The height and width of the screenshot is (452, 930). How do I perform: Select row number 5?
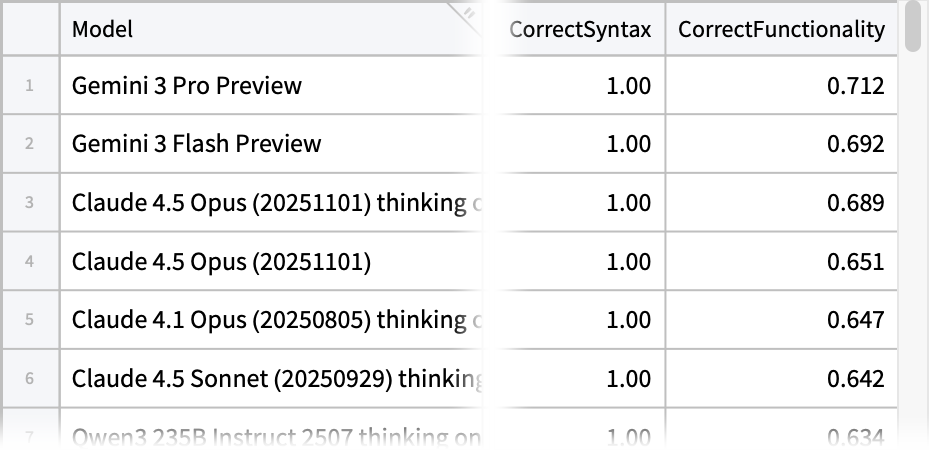click(x=30, y=320)
